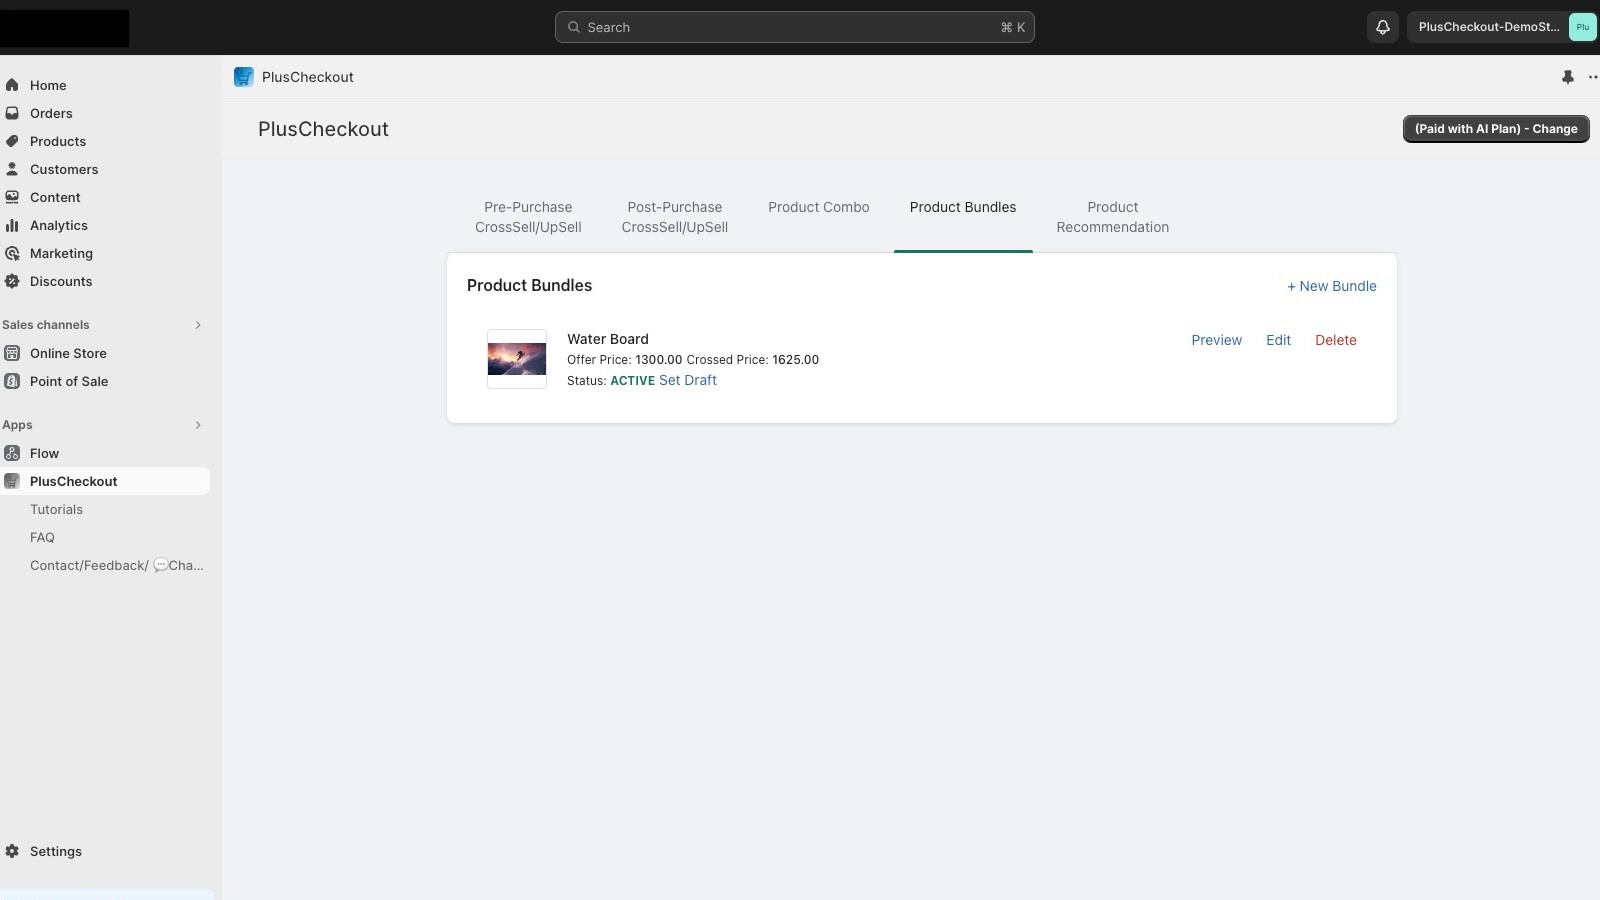Preview the Water Board bundle
Screen dimensions: 1600x900
1216,340
